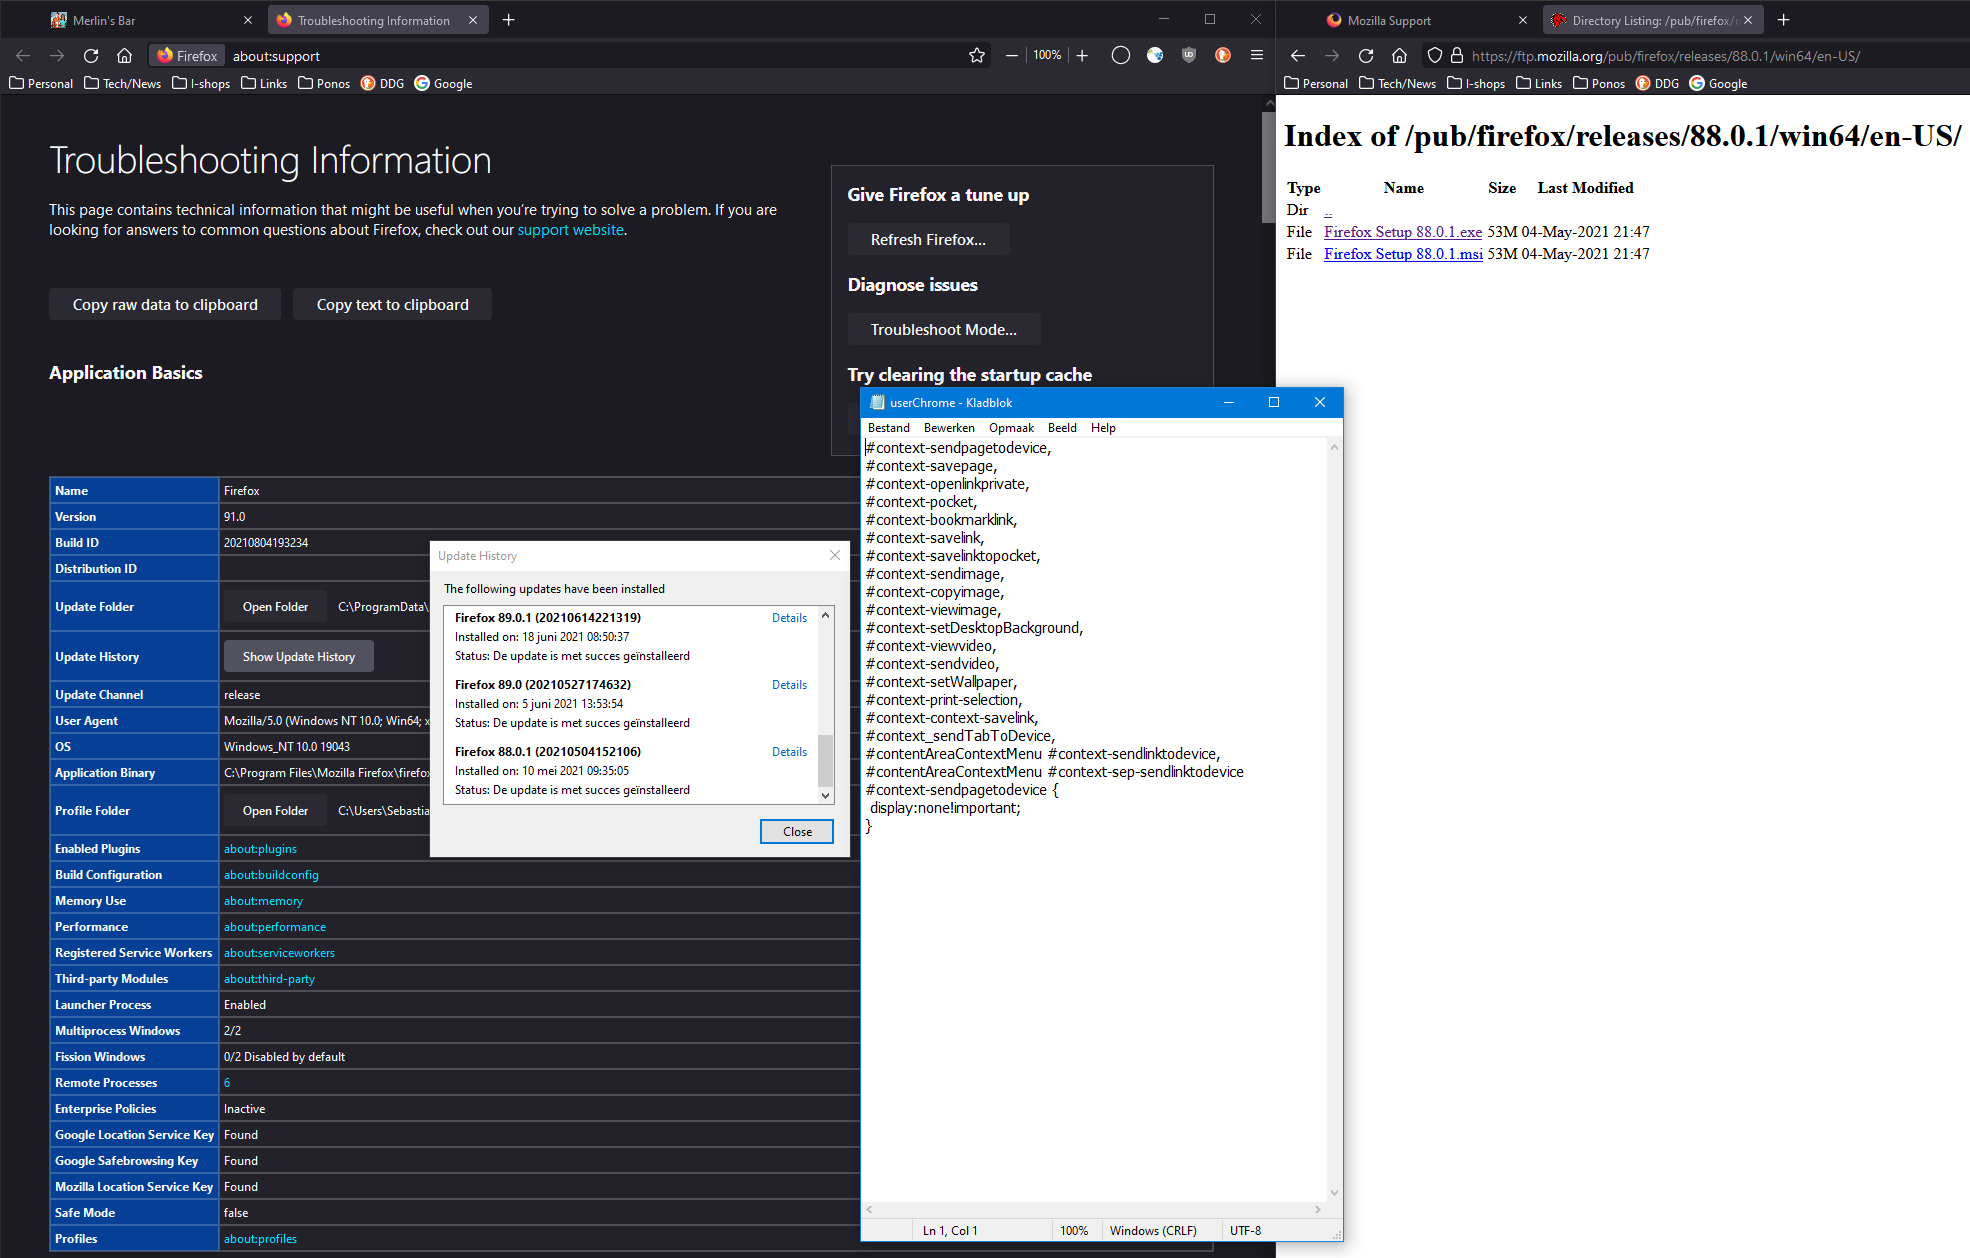Open the left Firefox hamburger menu

click(1257, 56)
